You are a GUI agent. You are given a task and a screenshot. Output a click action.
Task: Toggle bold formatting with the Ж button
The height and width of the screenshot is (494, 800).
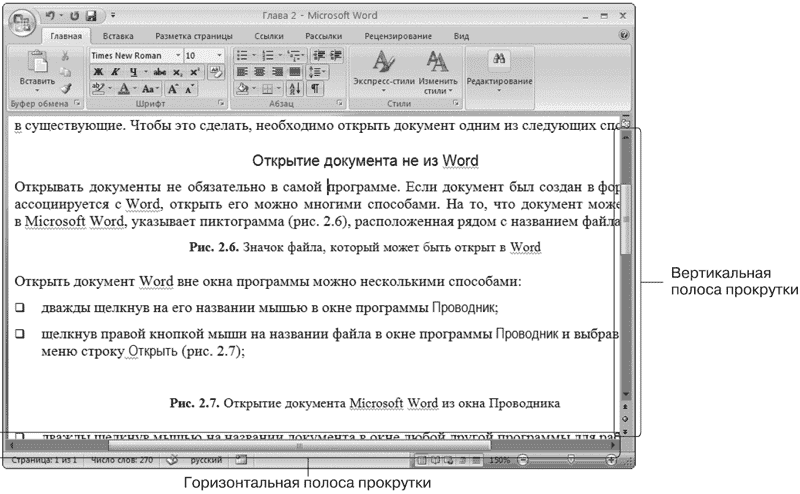click(x=98, y=72)
